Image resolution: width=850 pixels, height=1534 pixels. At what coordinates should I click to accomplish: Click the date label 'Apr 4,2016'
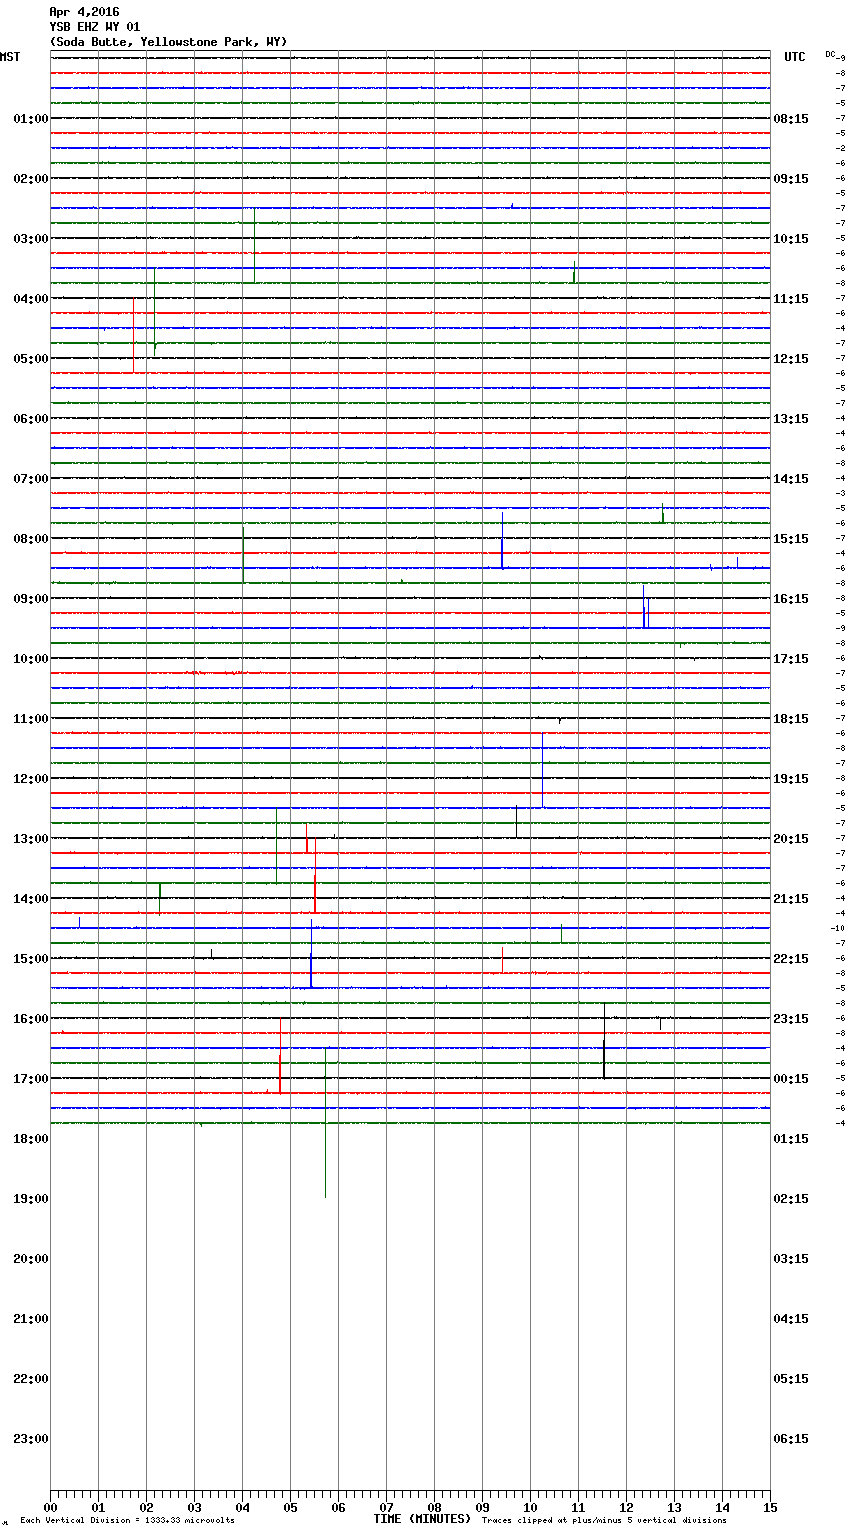84,12
